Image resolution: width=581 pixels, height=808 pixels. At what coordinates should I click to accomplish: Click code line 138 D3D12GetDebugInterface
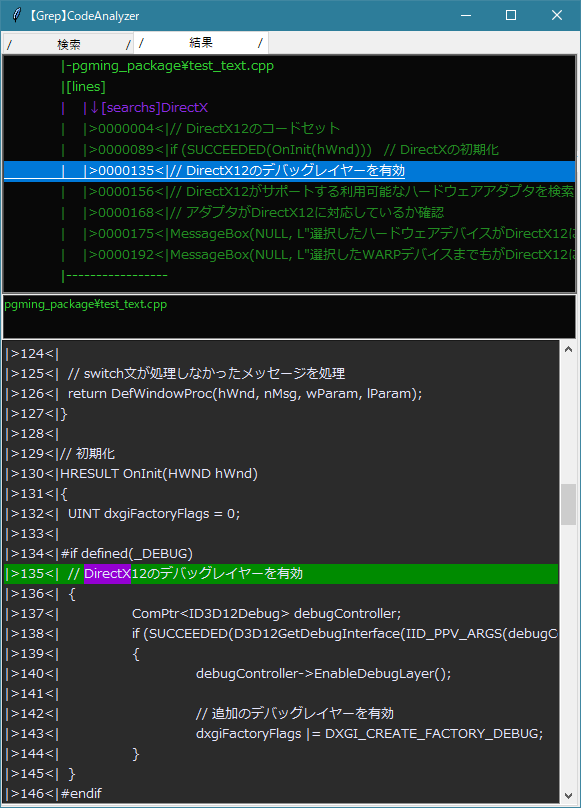[x=281, y=634]
